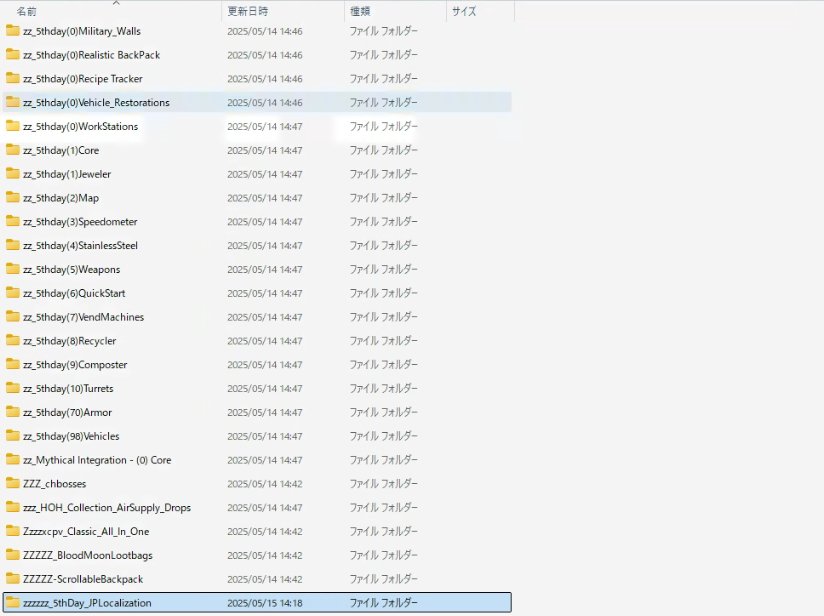The height and width of the screenshot is (616, 824).
Task: Select the zzzzzz_5thDay_JPLocalization folder name
Action: point(87,603)
